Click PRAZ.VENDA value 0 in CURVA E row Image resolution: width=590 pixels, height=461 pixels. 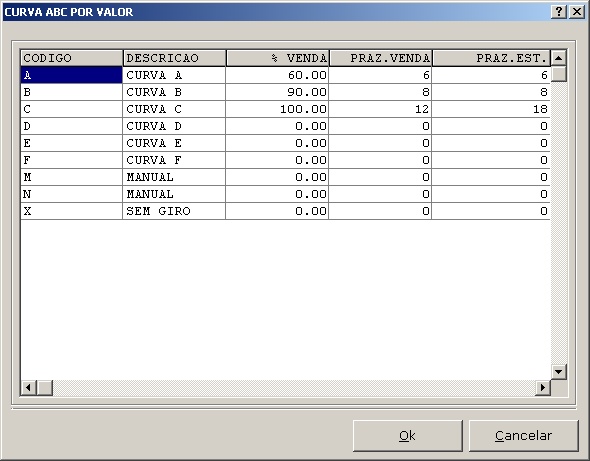tap(380, 143)
